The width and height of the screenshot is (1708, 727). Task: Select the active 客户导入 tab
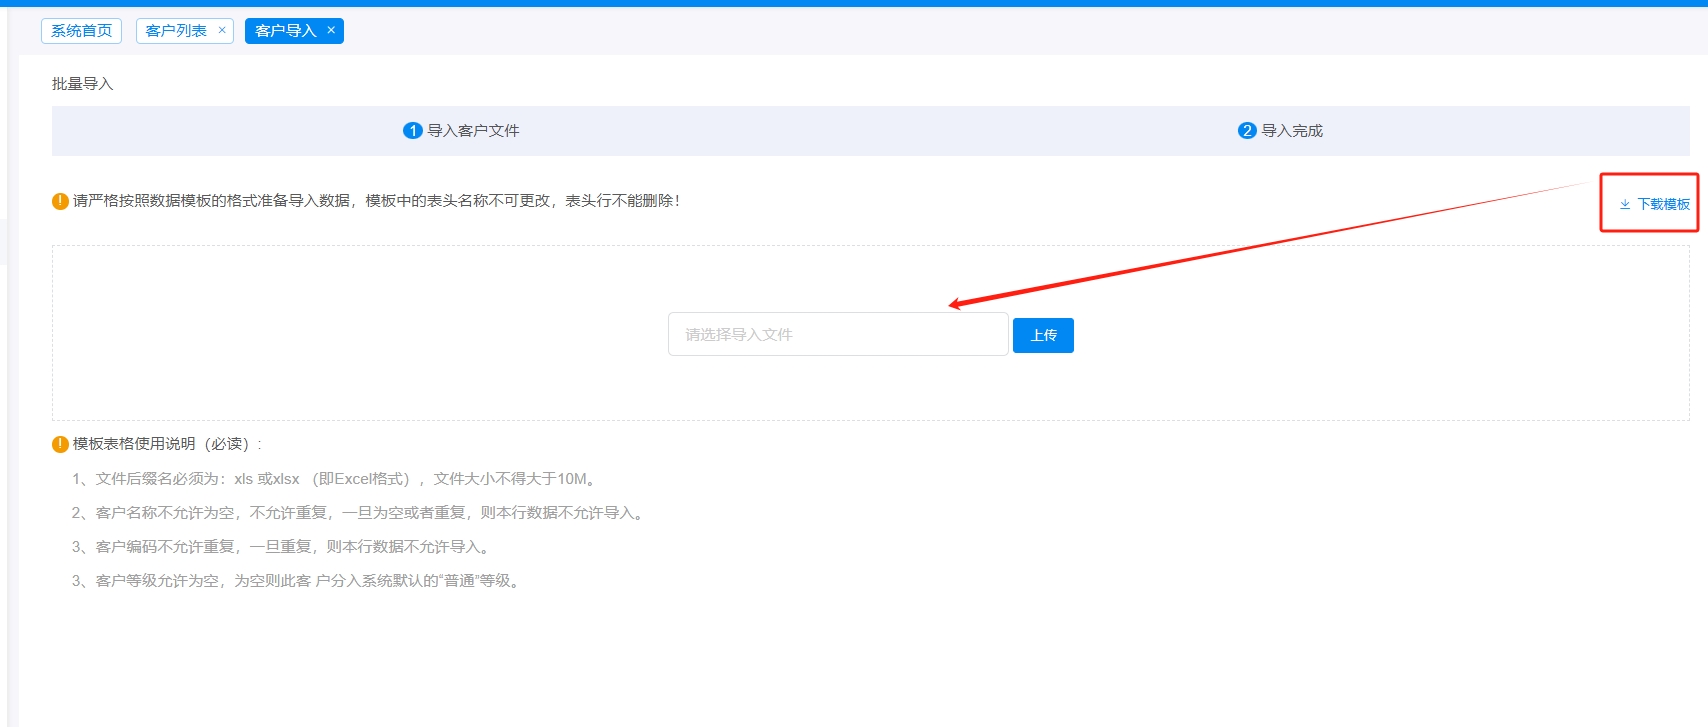[x=285, y=31]
